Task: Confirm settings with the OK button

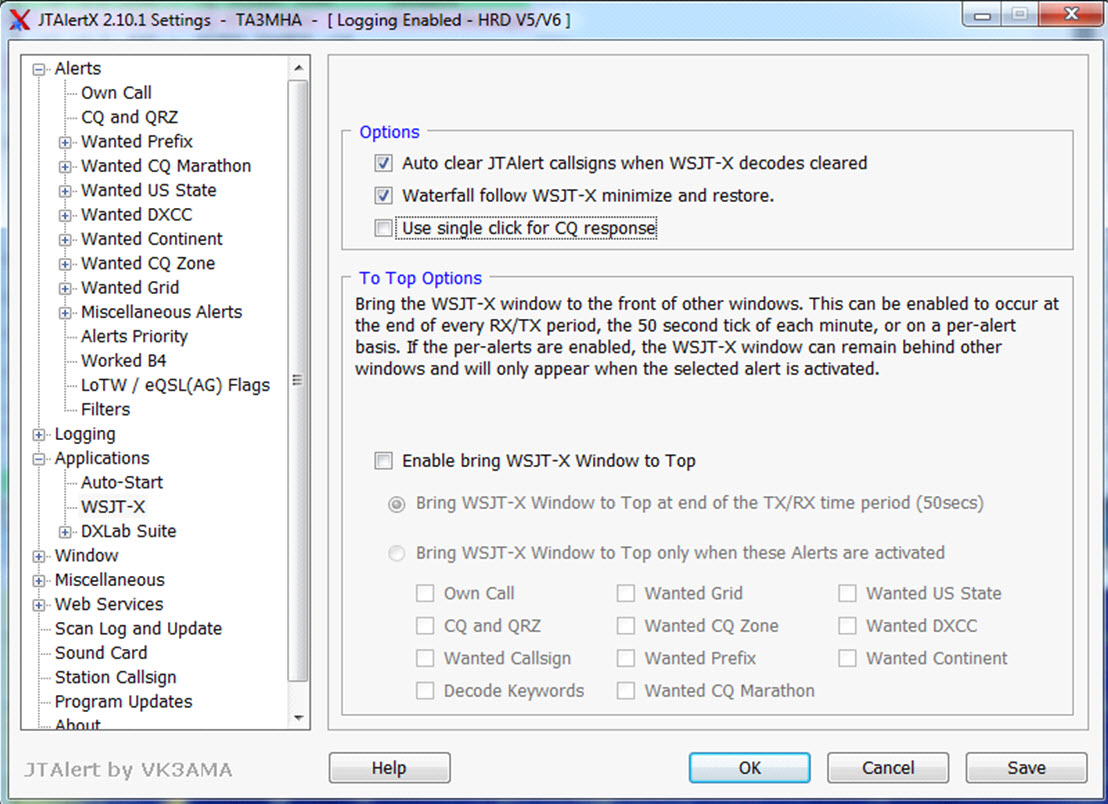Action: (750, 768)
